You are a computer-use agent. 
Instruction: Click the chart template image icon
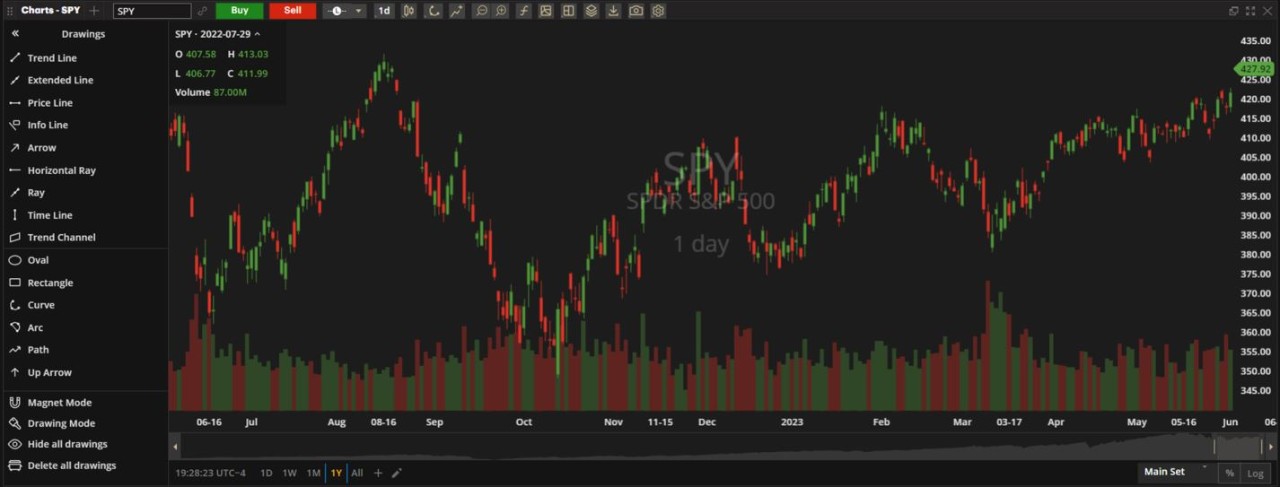click(x=546, y=11)
